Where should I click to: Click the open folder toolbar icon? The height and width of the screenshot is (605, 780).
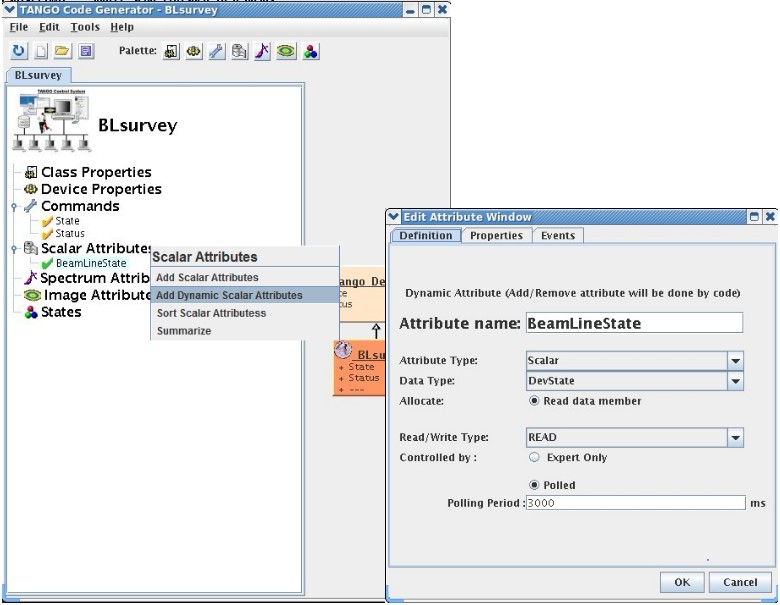point(62,51)
